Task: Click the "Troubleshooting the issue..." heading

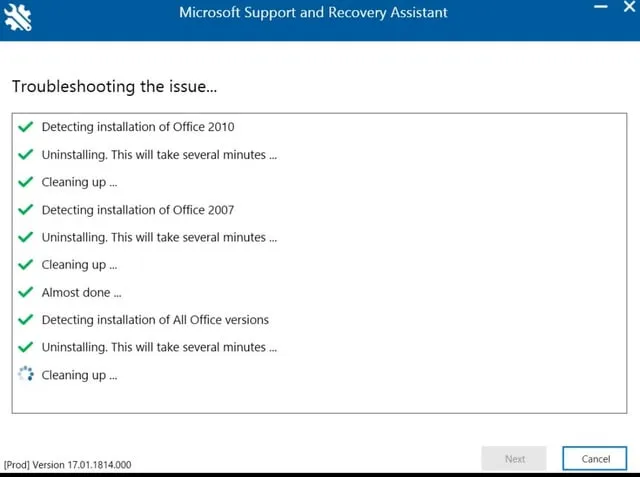Action: click(115, 86)
